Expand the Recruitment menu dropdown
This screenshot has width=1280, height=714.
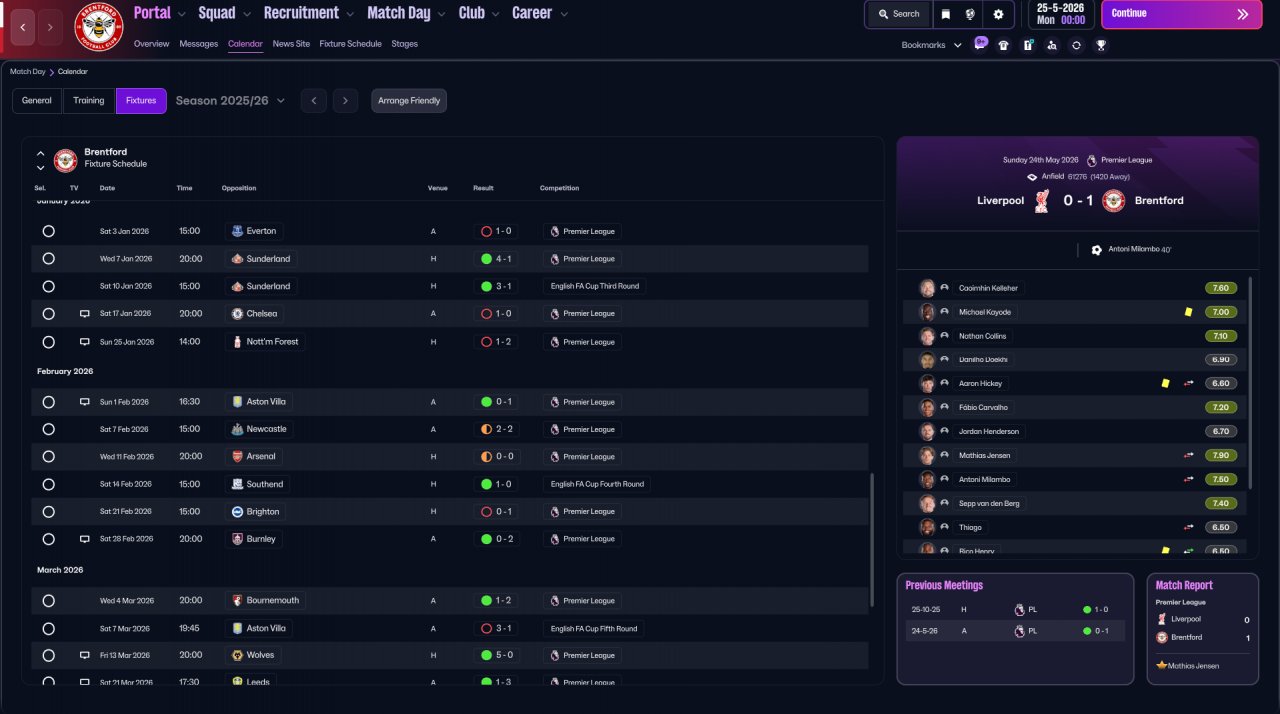[348, 14]
